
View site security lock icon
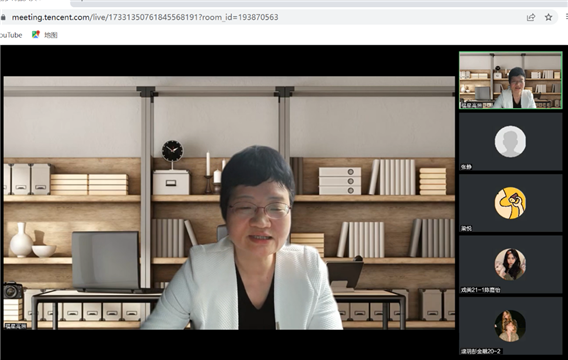[3, 17]
